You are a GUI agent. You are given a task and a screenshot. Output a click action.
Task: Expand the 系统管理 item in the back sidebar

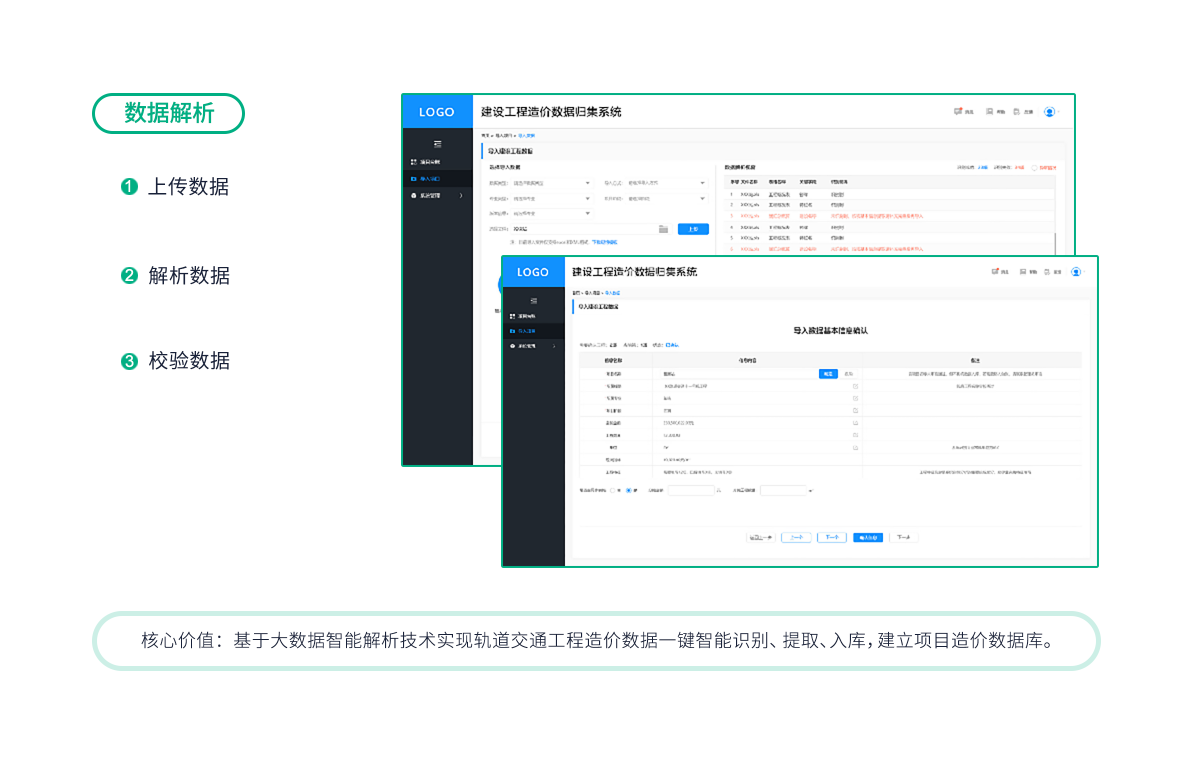coord(437,196)
